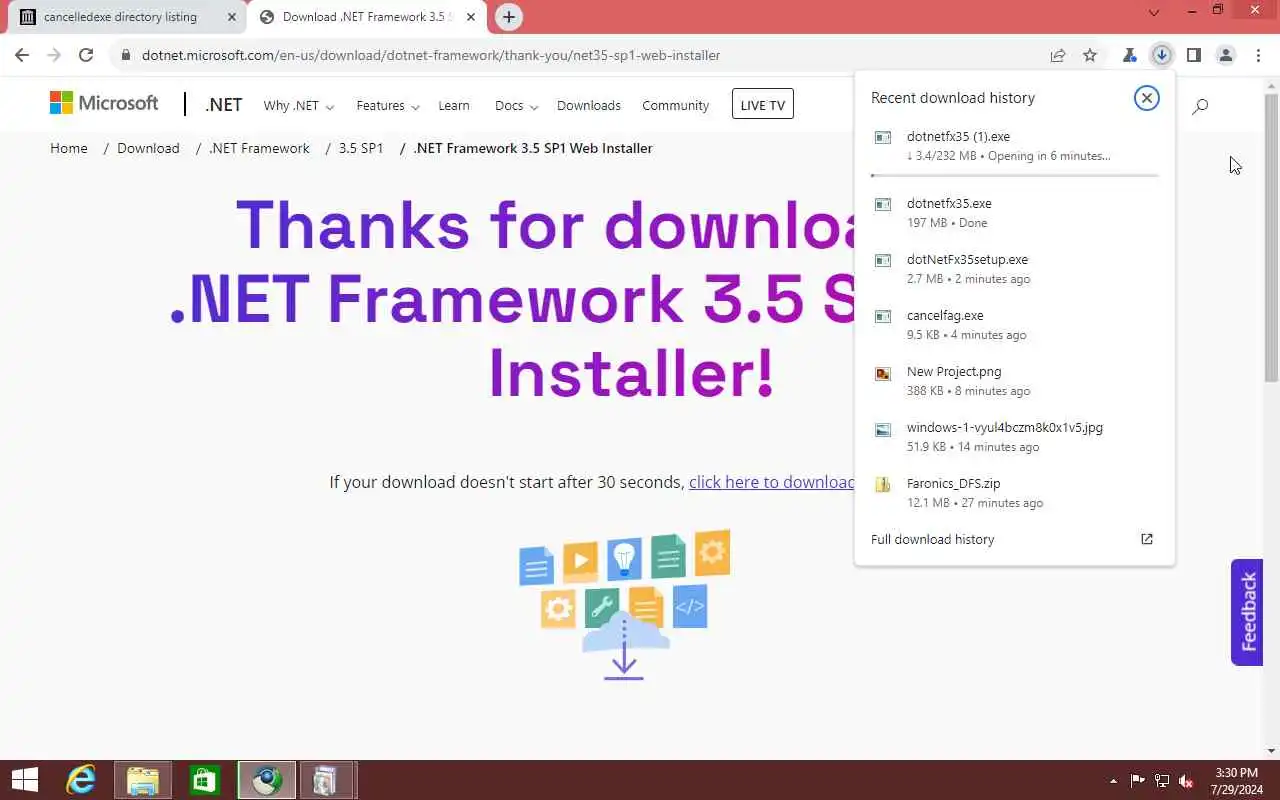The height and width of the screenshot is (800, 1280).
Task: Select the Download .NET Framework 3.5 tab
Action: (368, 17)
